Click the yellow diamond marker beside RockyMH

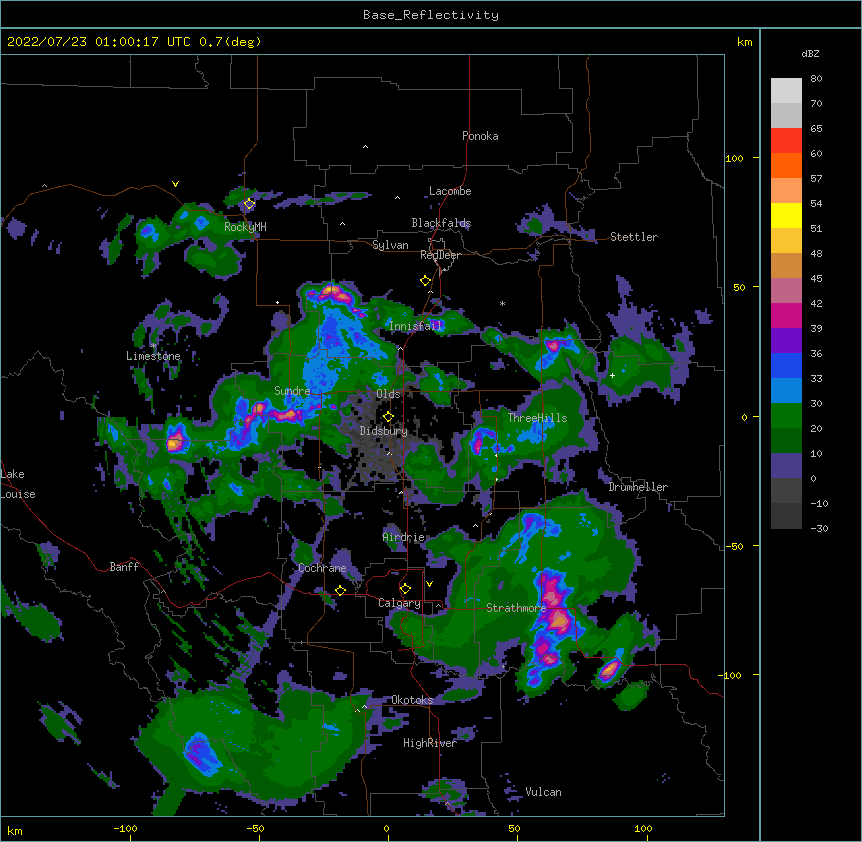(x=249, y=204)
